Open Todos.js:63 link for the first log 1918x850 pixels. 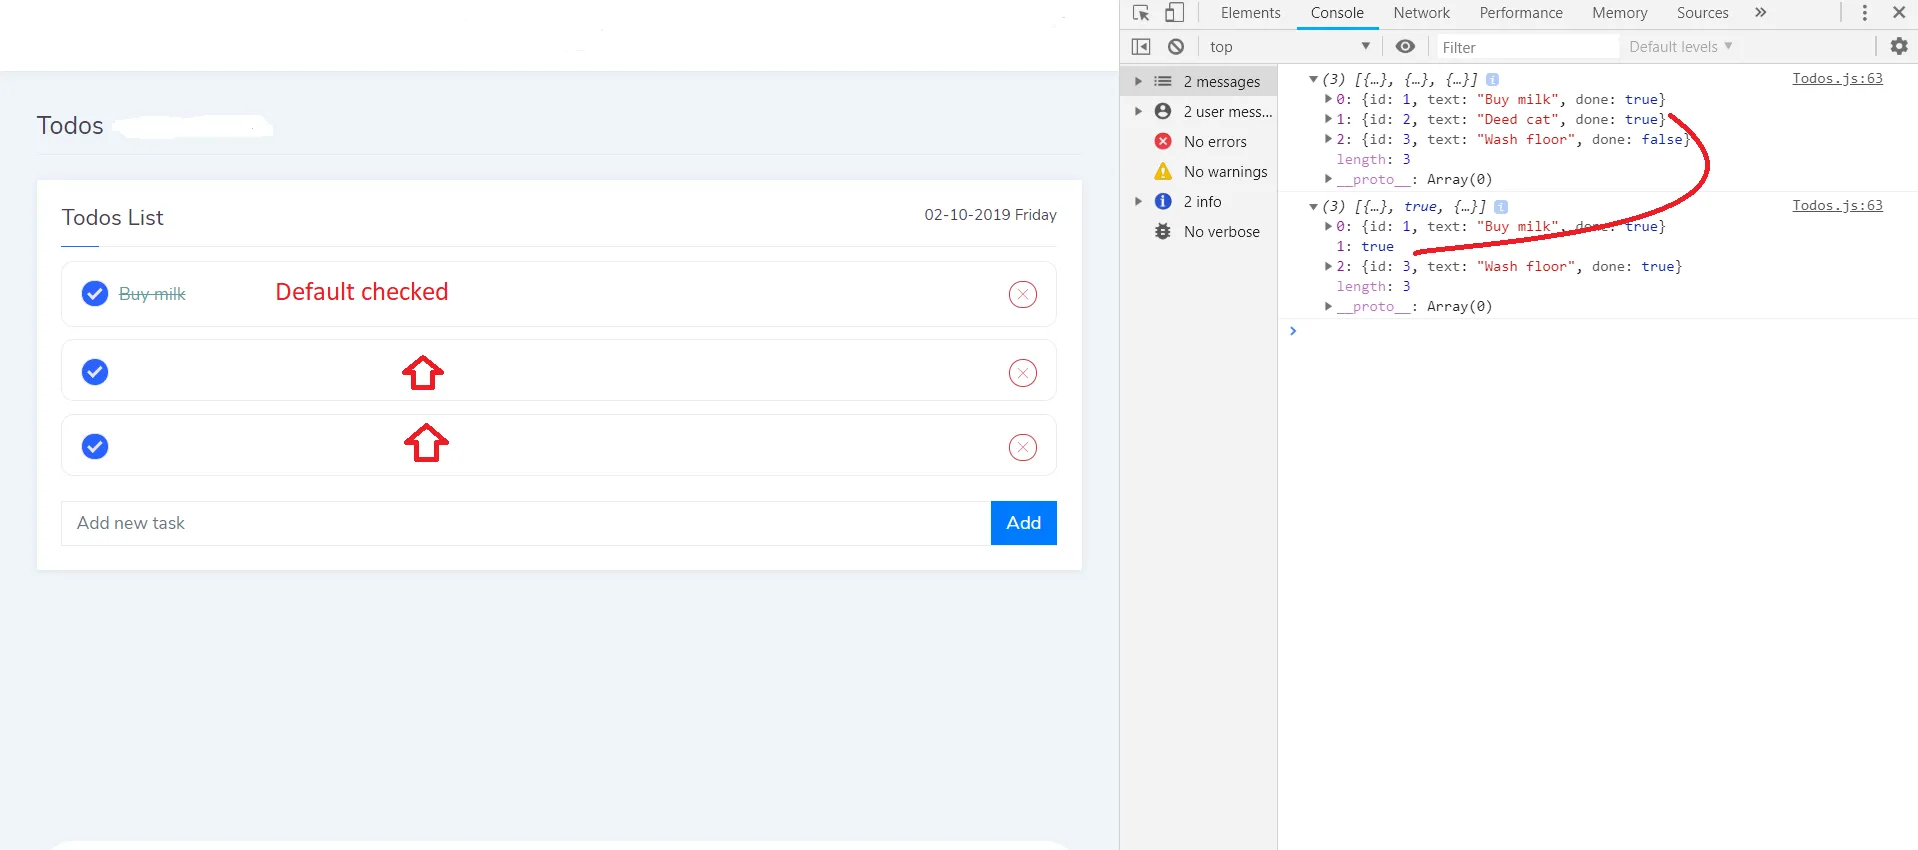click(x=1837, y=78)
